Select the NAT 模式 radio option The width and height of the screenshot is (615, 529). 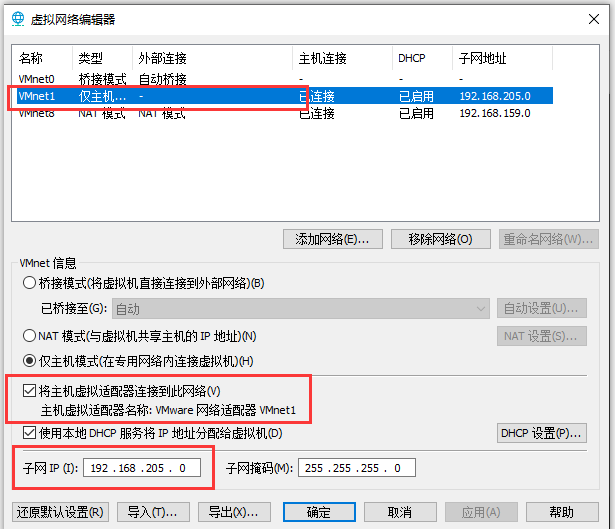pos(30,336)
